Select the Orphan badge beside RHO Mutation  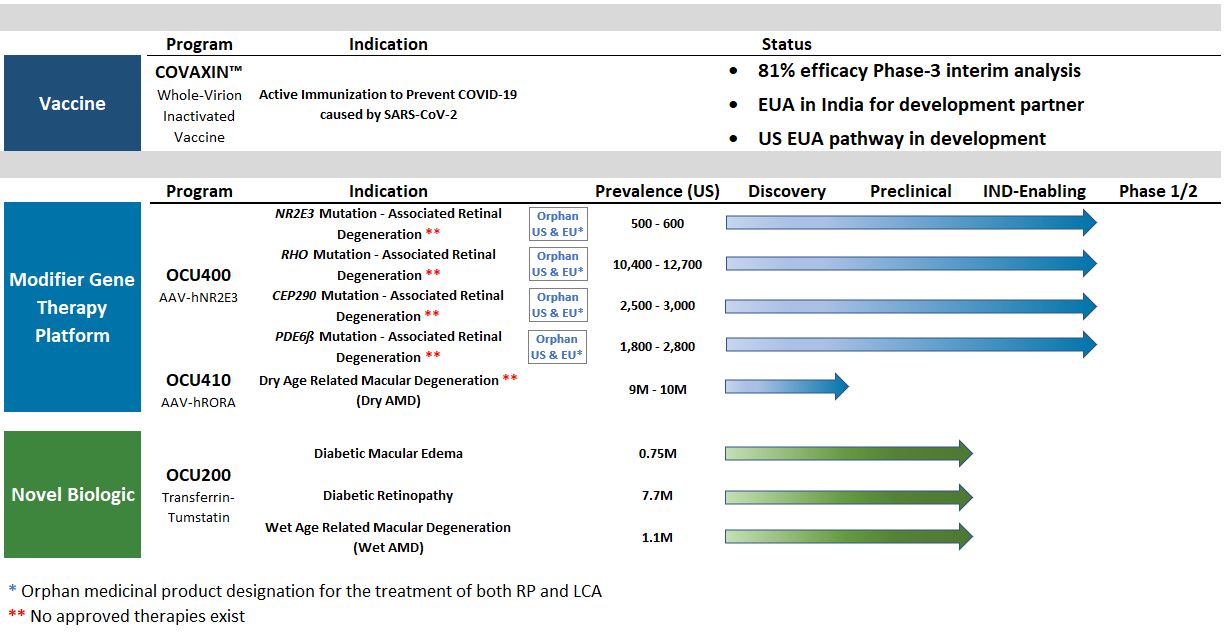[557, 264]
